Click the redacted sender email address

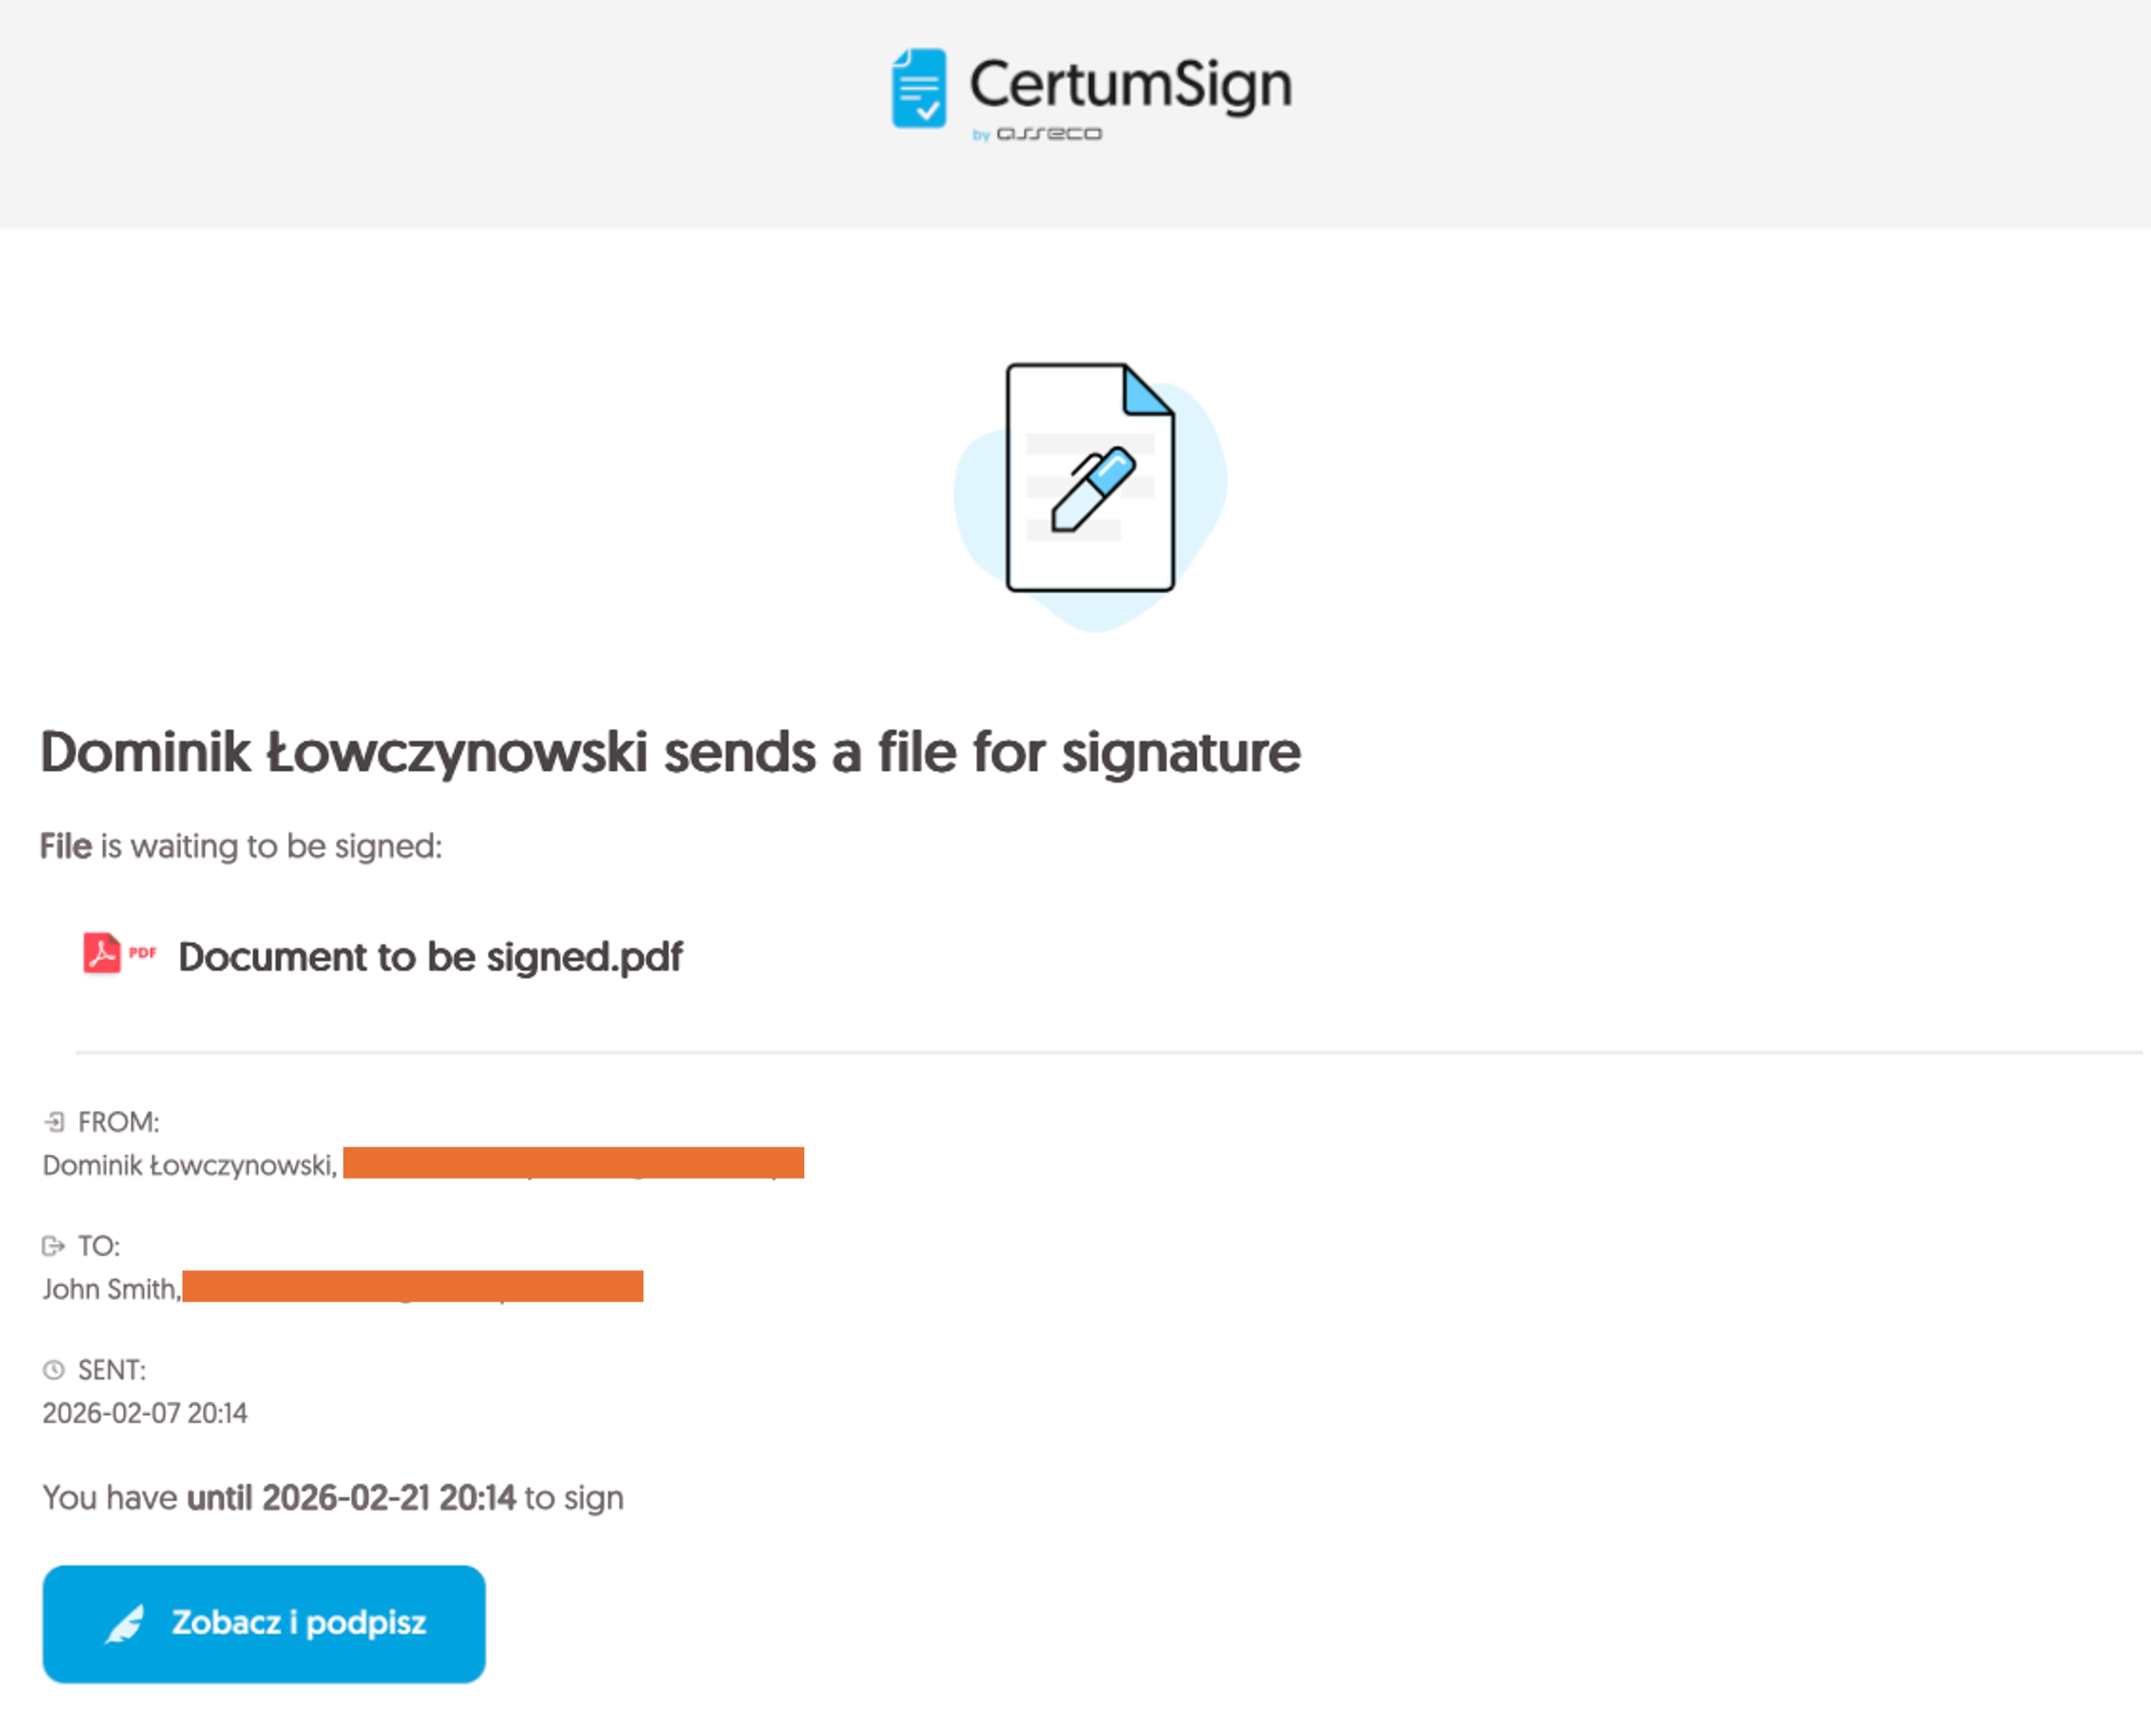pos(573,1163)
